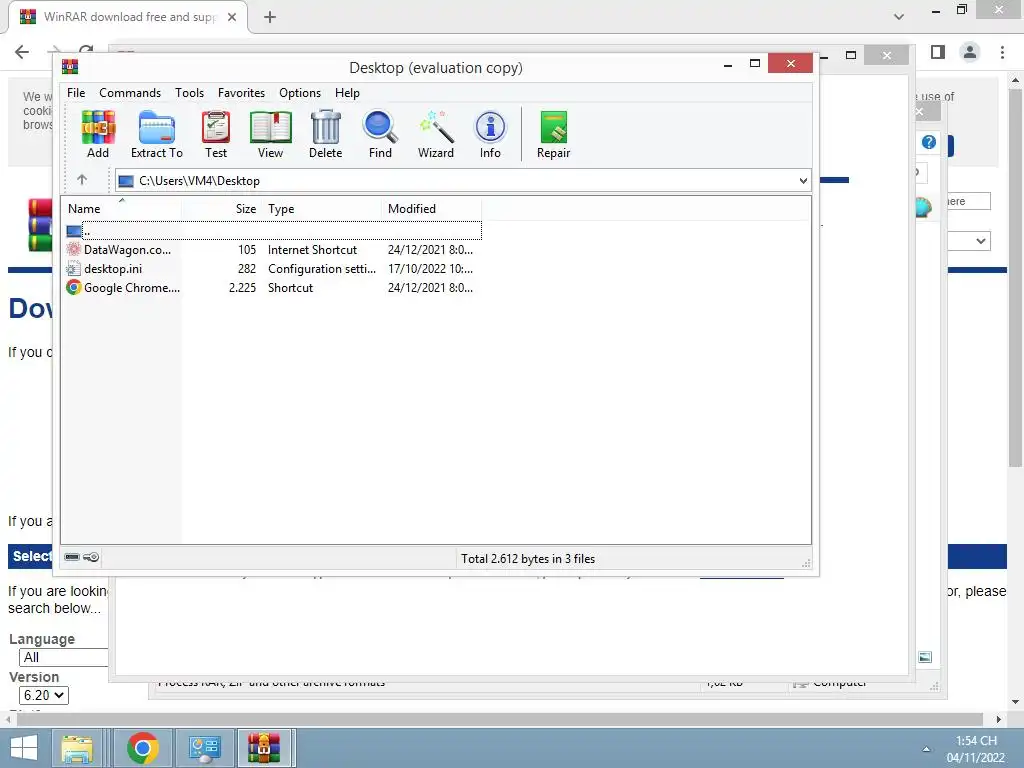Toggle Chrome side panel icon
This screenshot has height=768, width=1024.
coord(938,52)
